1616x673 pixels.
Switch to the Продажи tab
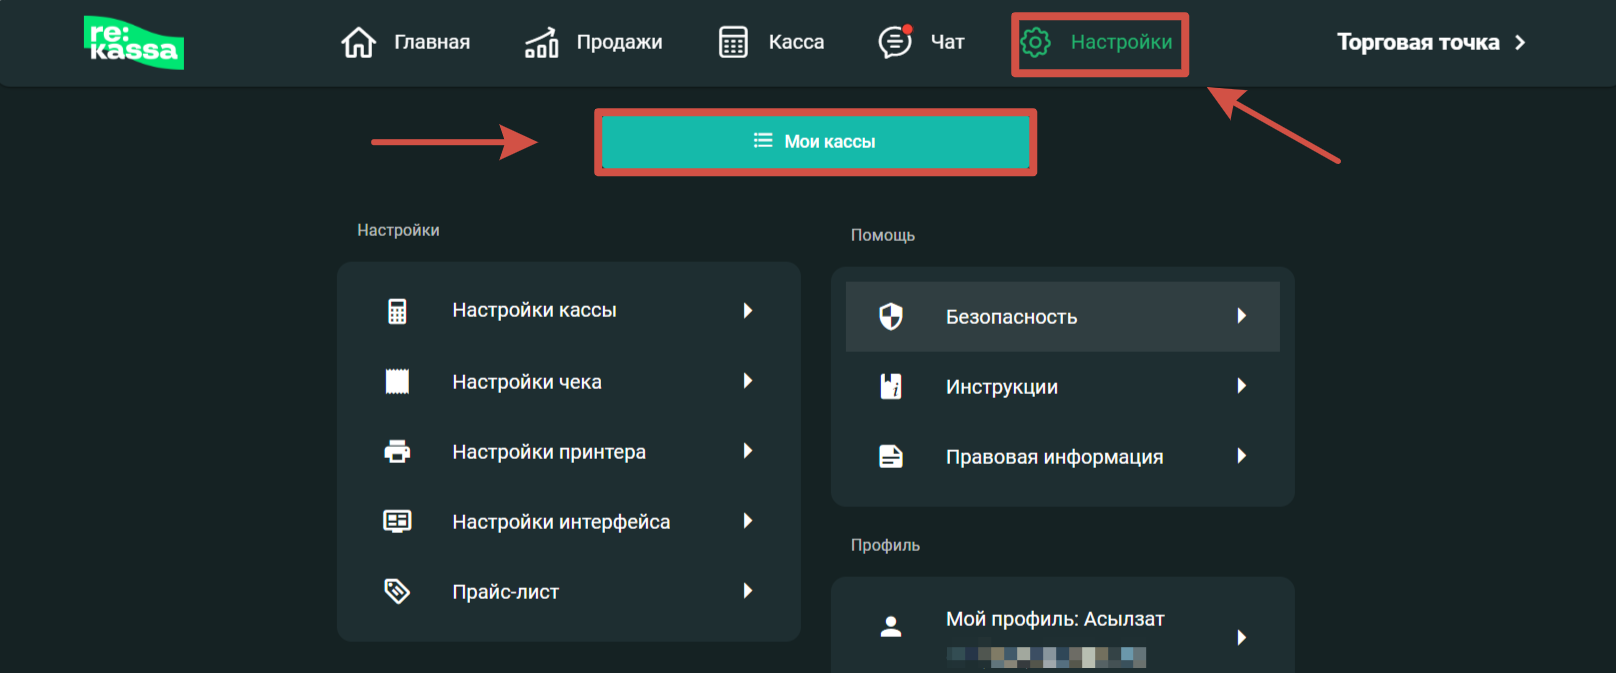coord(619,42)
